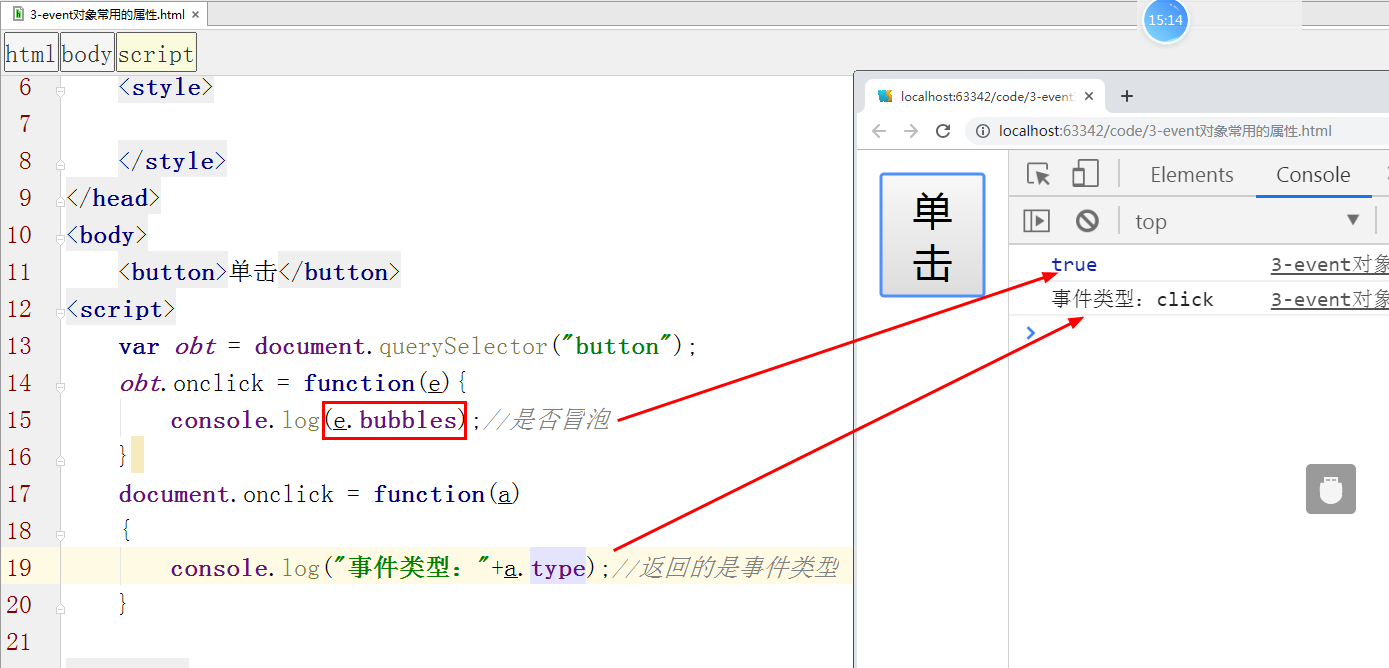This screenshot has width=1389, height=668.
Task: Open the console drawer icon in DevTools
Action: [1037, 220]
